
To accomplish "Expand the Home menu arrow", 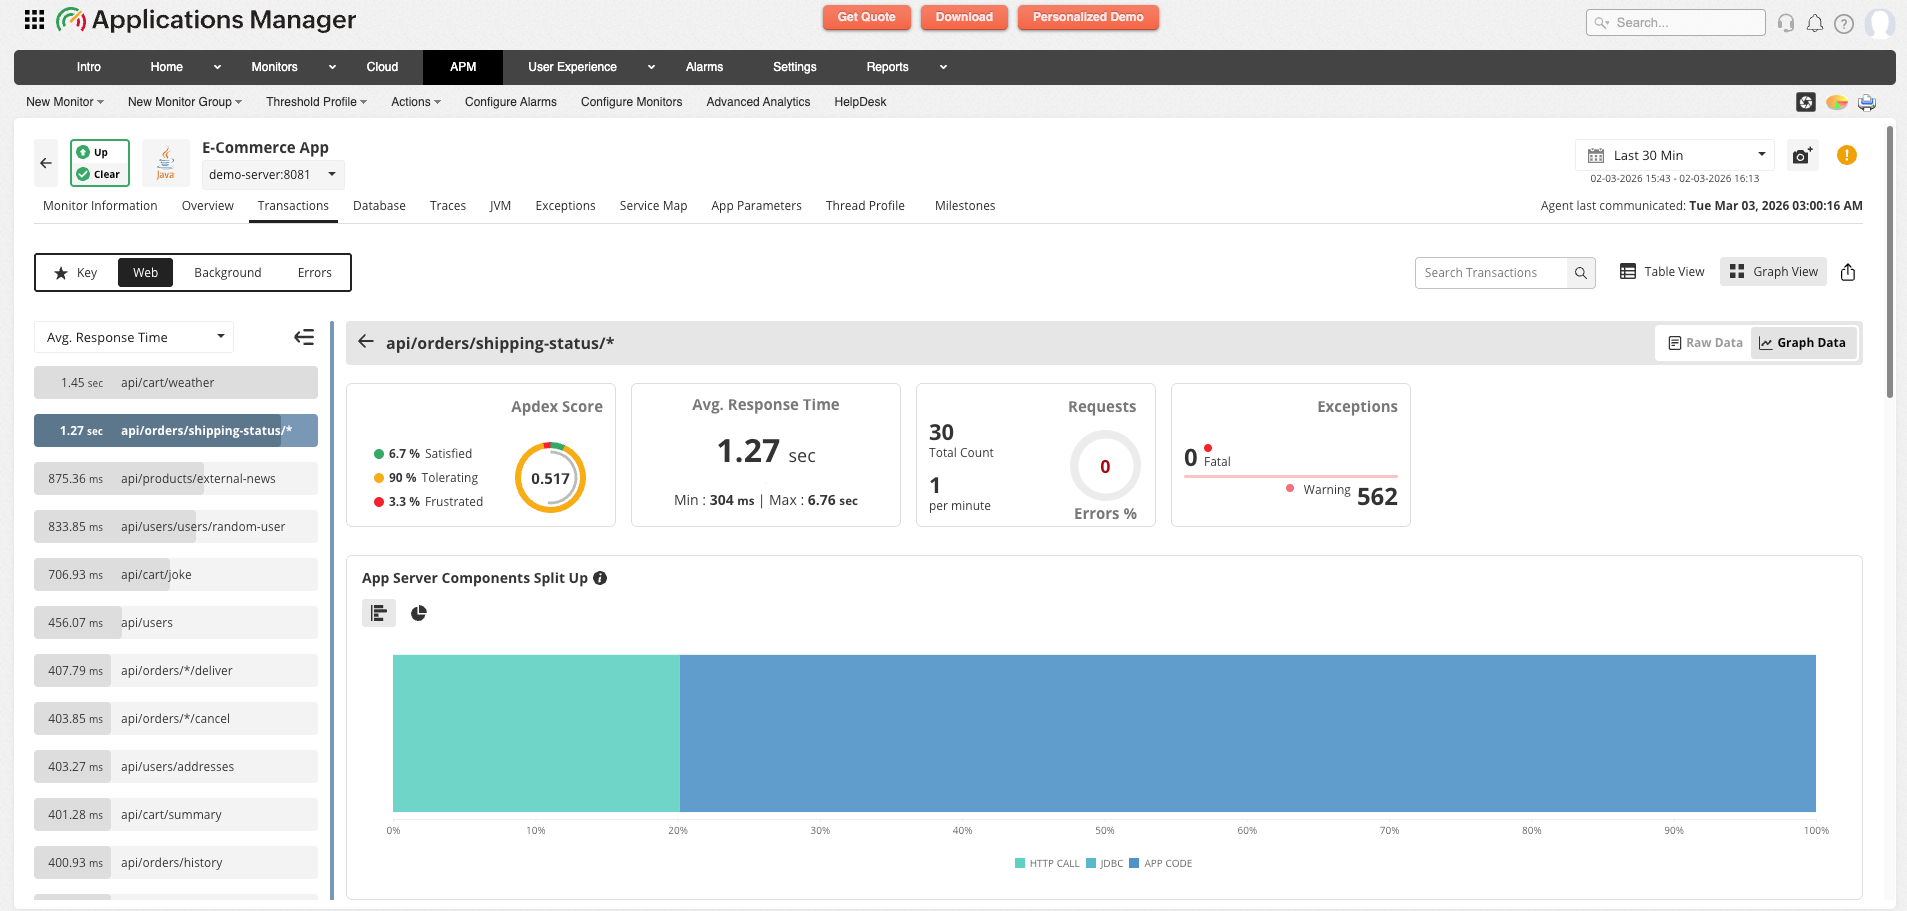I will tap(217, 67).
